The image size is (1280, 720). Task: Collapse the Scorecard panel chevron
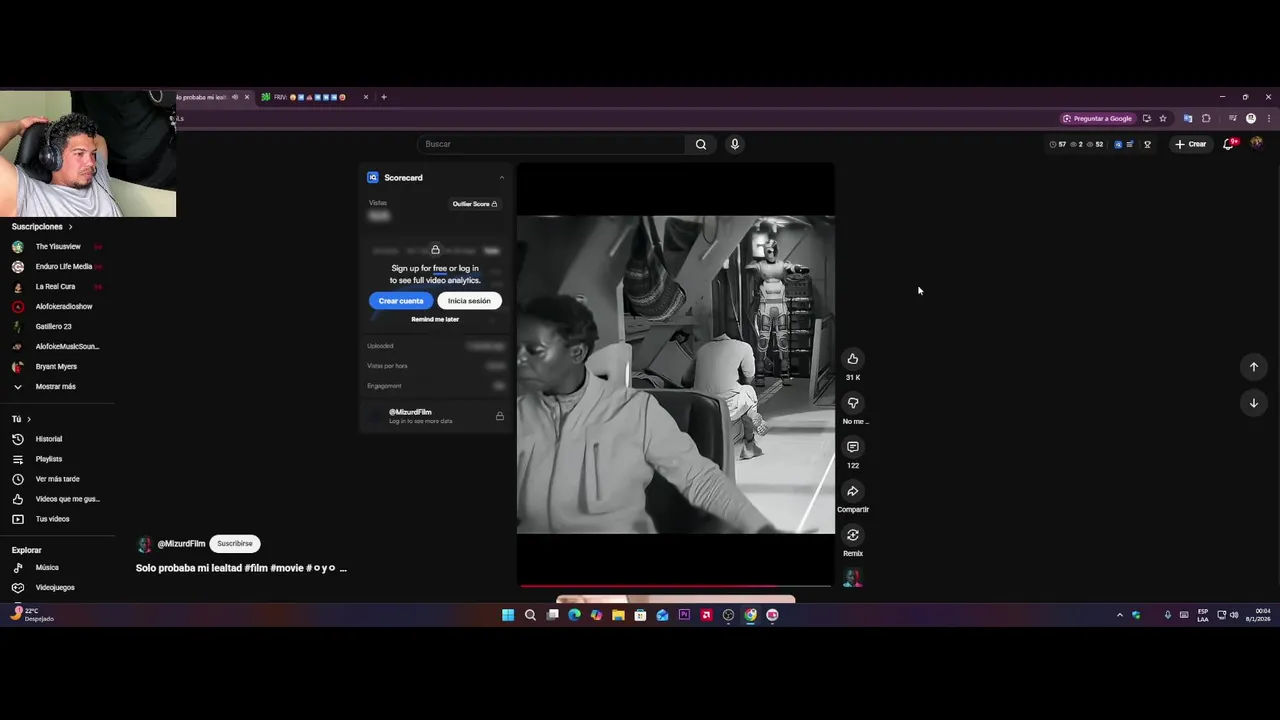(502, 178)
